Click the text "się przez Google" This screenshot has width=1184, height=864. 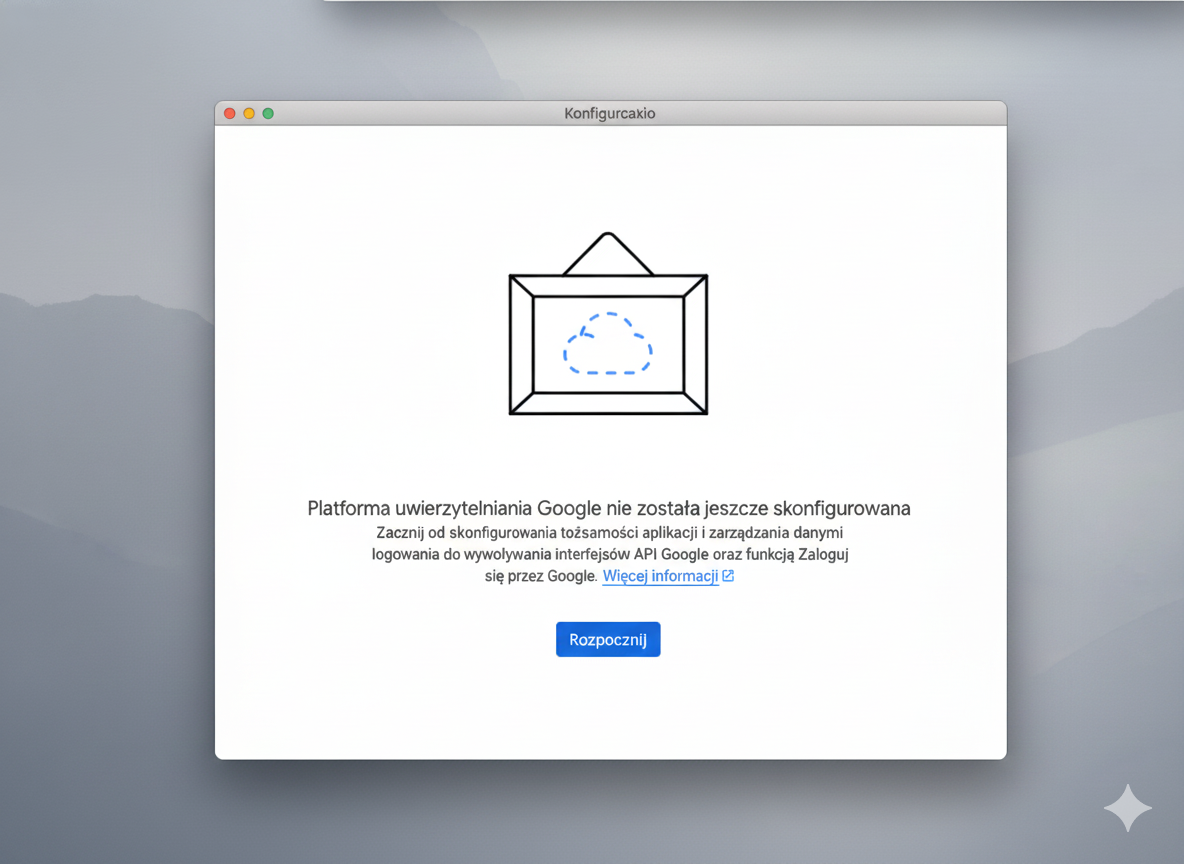pyautogui.click(x=540, y=577)
